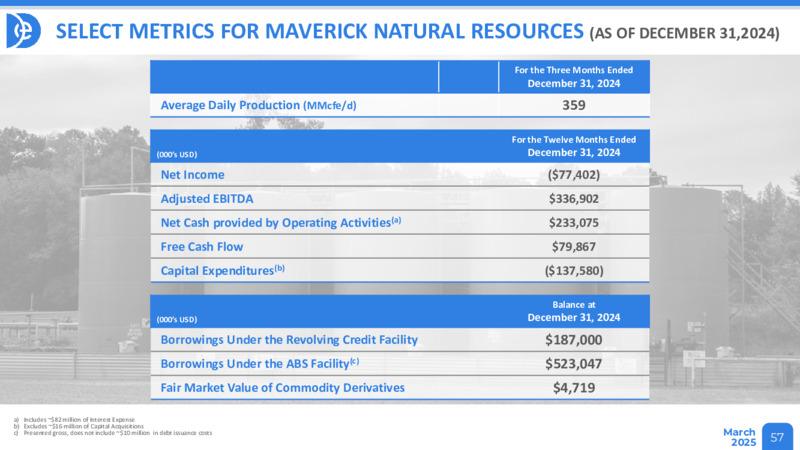The image size is (800, 450).
Task: Click 'Net Cash provided by Operating Activities' label
Action: coord(281,222)
